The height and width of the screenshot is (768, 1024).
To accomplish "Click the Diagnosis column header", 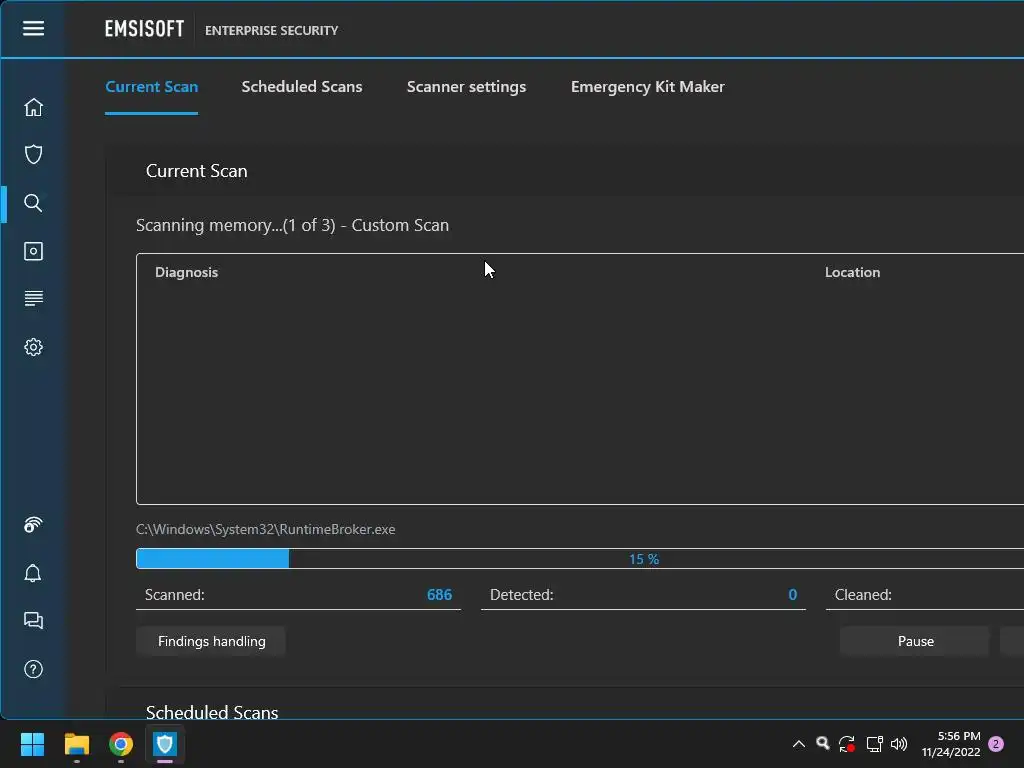I will tap(186, 272).
